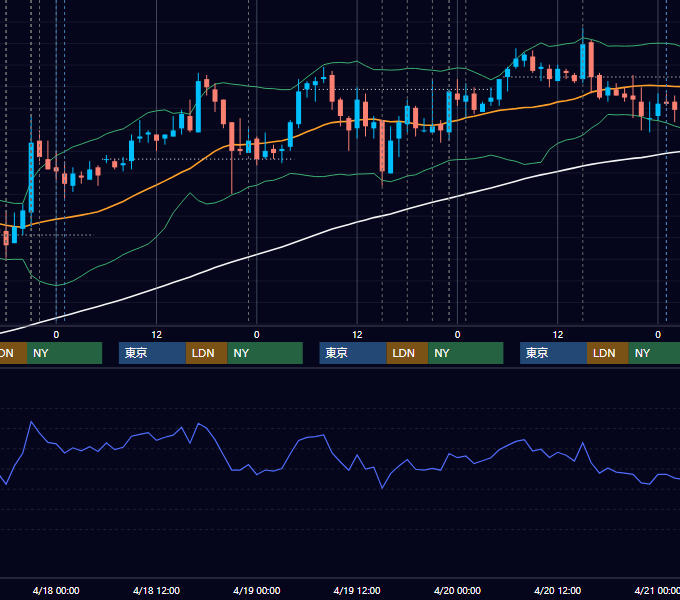The image size is (680, 600).
Task: Click hour label 0 above 4/20 00:00
Action: pyautogui.click(x=457, y=335)
